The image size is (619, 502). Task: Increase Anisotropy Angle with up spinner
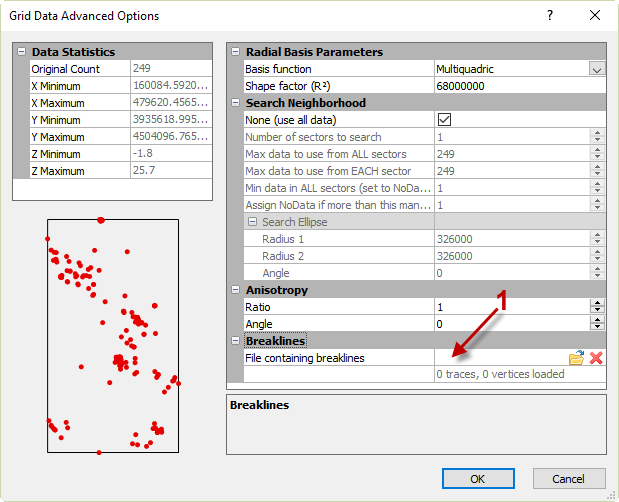[x=597, y=320]
